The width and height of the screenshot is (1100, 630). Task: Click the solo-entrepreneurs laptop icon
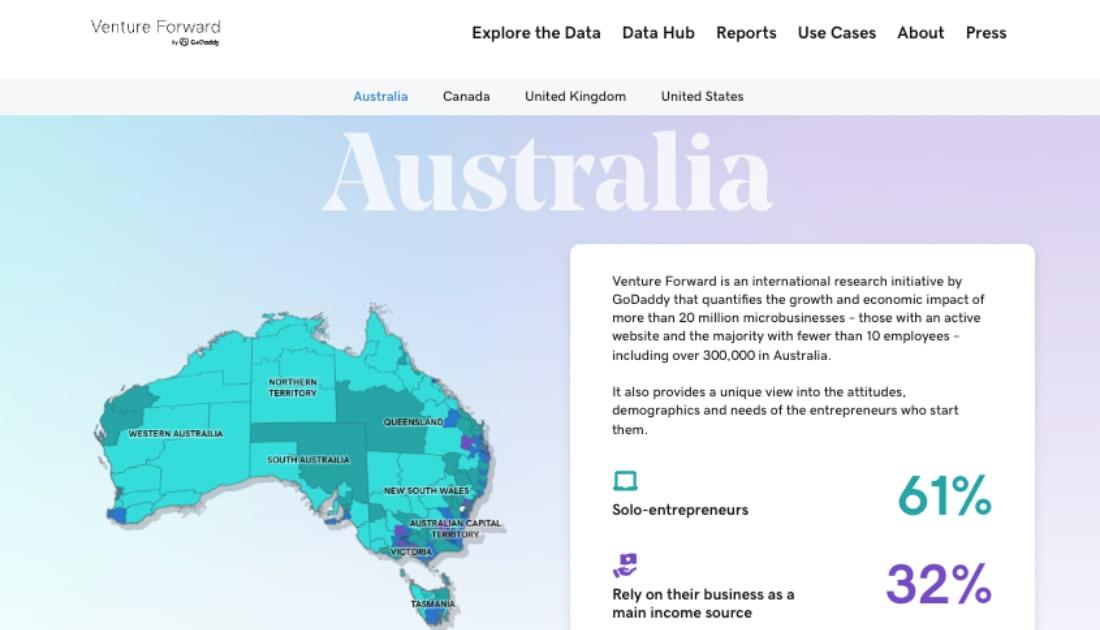pos(625,482)
